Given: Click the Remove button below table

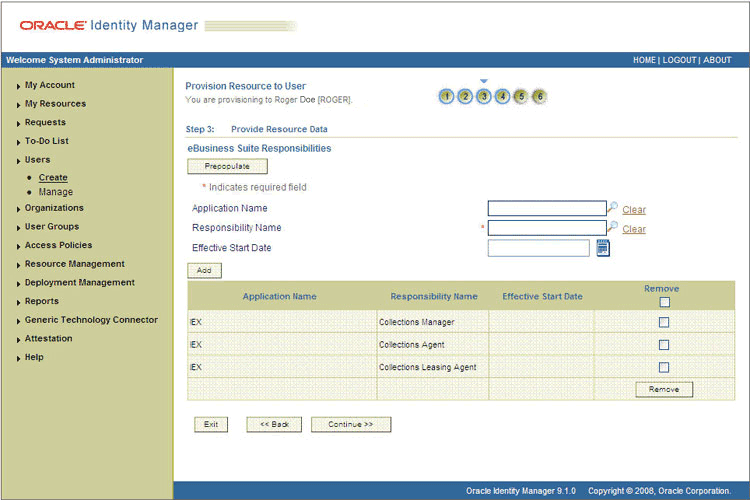Looking at the screenshot, I should pyautogui.click(x=664, y=389).
